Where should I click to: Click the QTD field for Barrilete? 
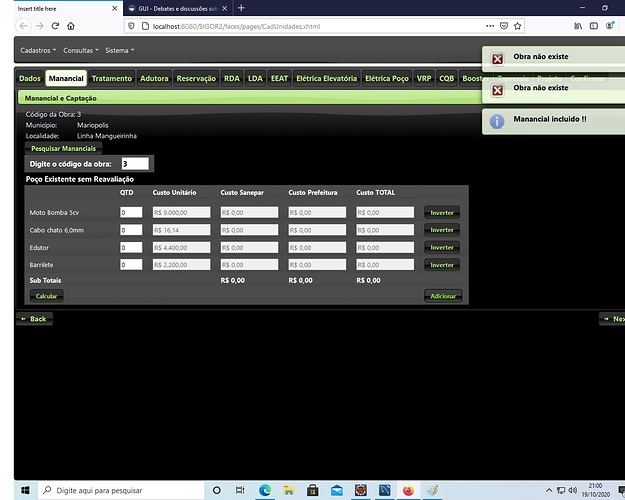click(x=131, y=265)
